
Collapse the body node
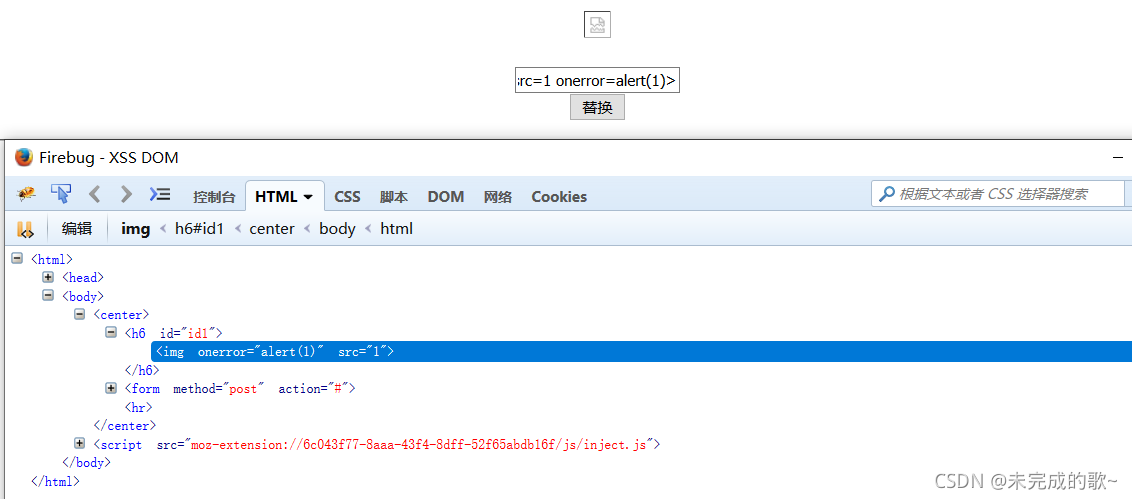[48, 295]
